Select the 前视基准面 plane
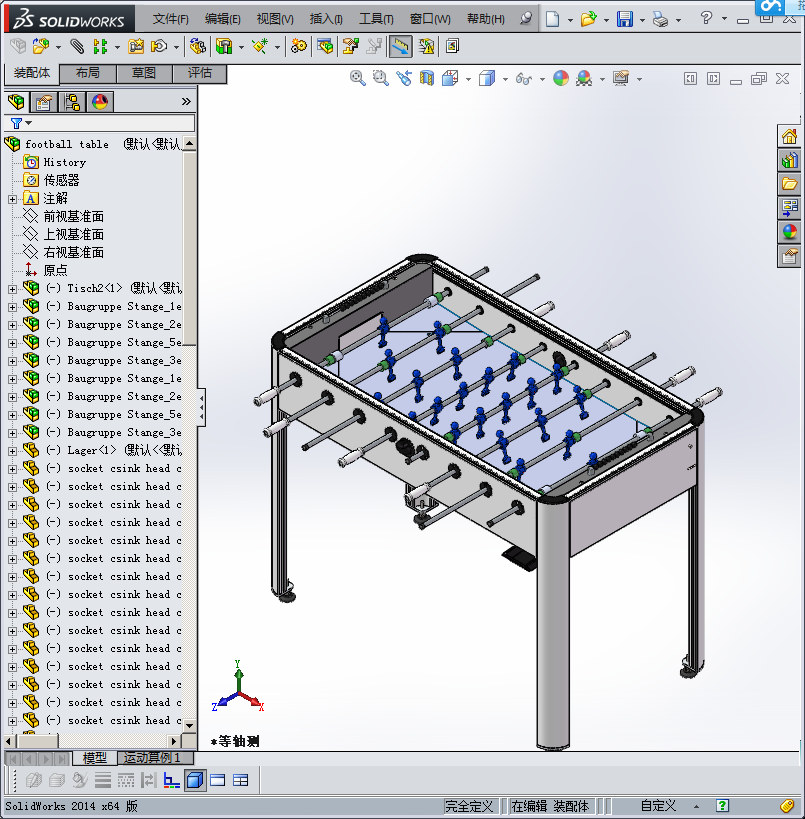 pyautogui.click(x=73, y=217)
